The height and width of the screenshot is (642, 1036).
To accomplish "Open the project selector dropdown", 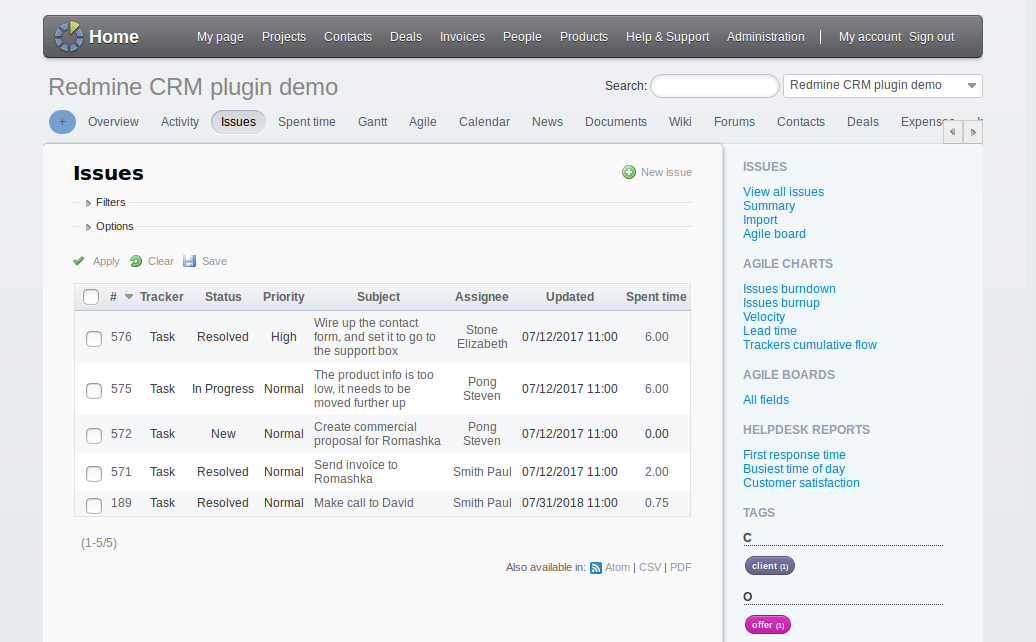I will [882, 86].
